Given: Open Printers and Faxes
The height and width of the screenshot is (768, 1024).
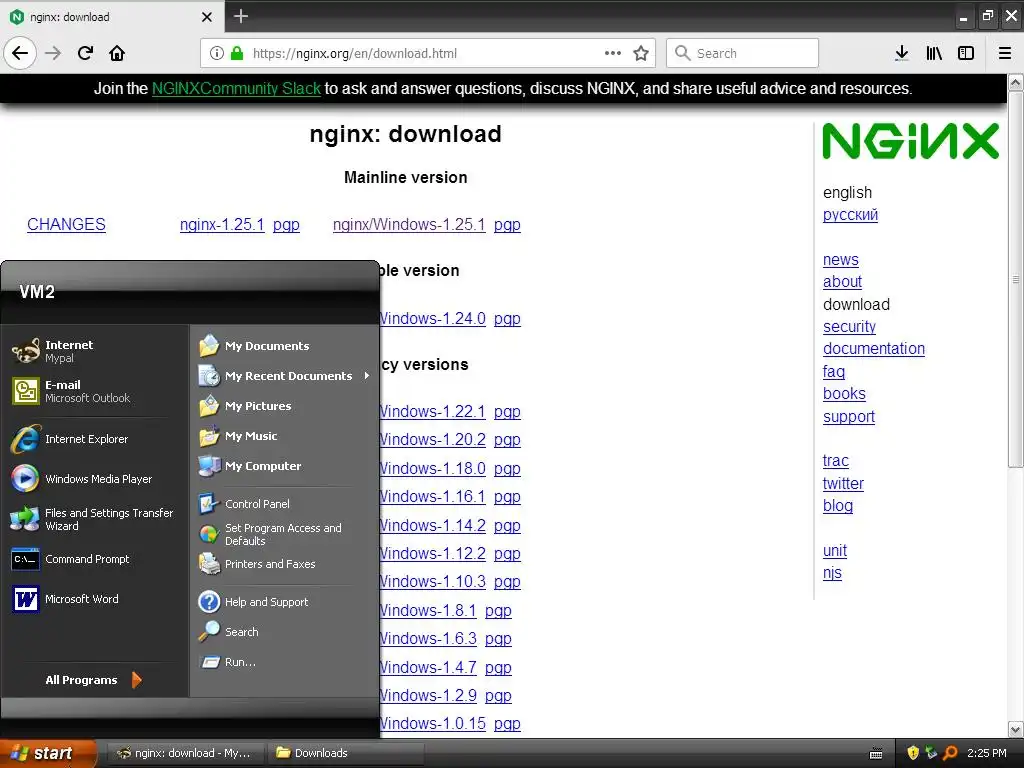Looking at the screenshot, I should pos(284,564).
